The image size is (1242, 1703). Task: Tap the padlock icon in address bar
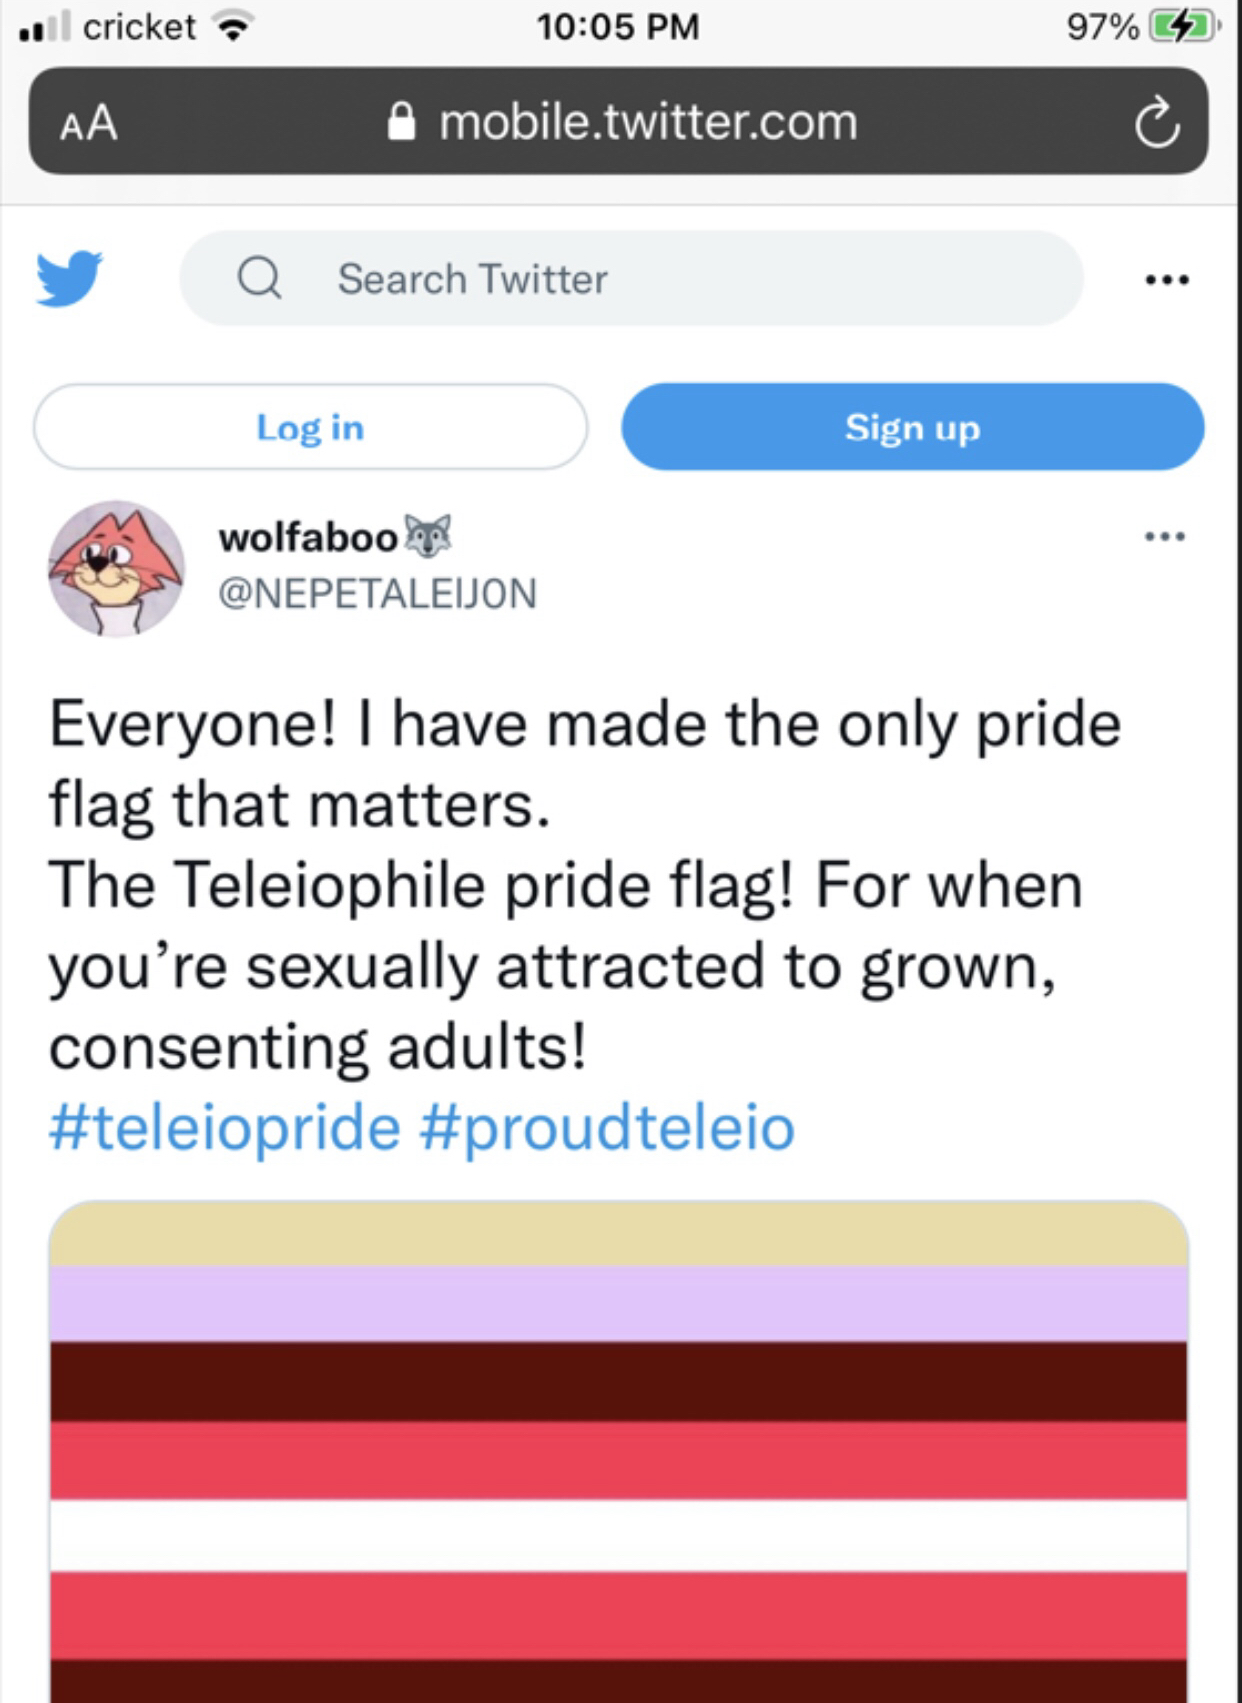tap(402, 122)
